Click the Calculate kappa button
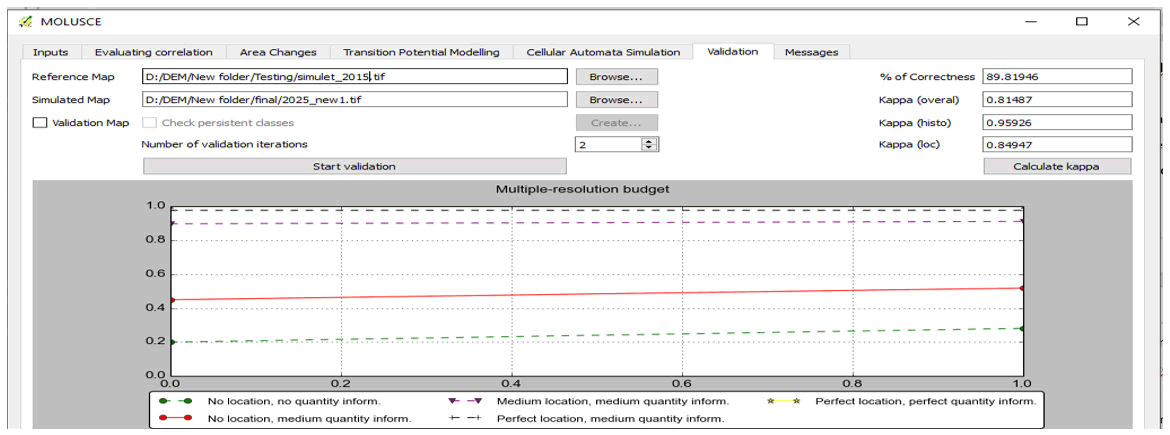Viewport: 1170px width, 435px height. pos(1056,167)
